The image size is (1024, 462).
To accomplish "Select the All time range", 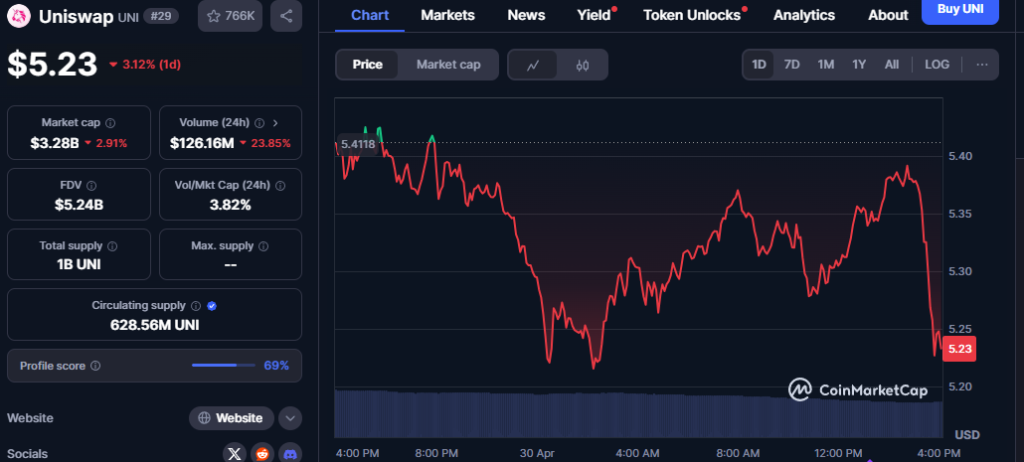I will [891, 65].
